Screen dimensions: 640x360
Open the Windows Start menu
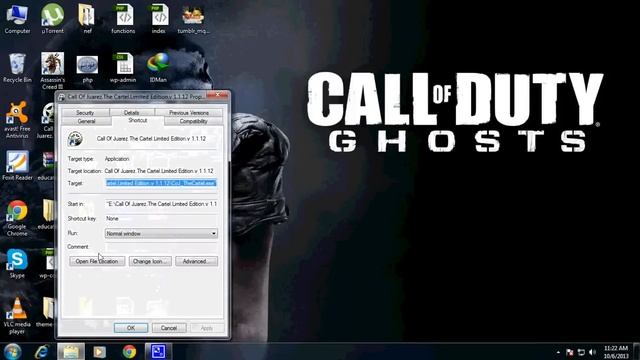point(13,351)
